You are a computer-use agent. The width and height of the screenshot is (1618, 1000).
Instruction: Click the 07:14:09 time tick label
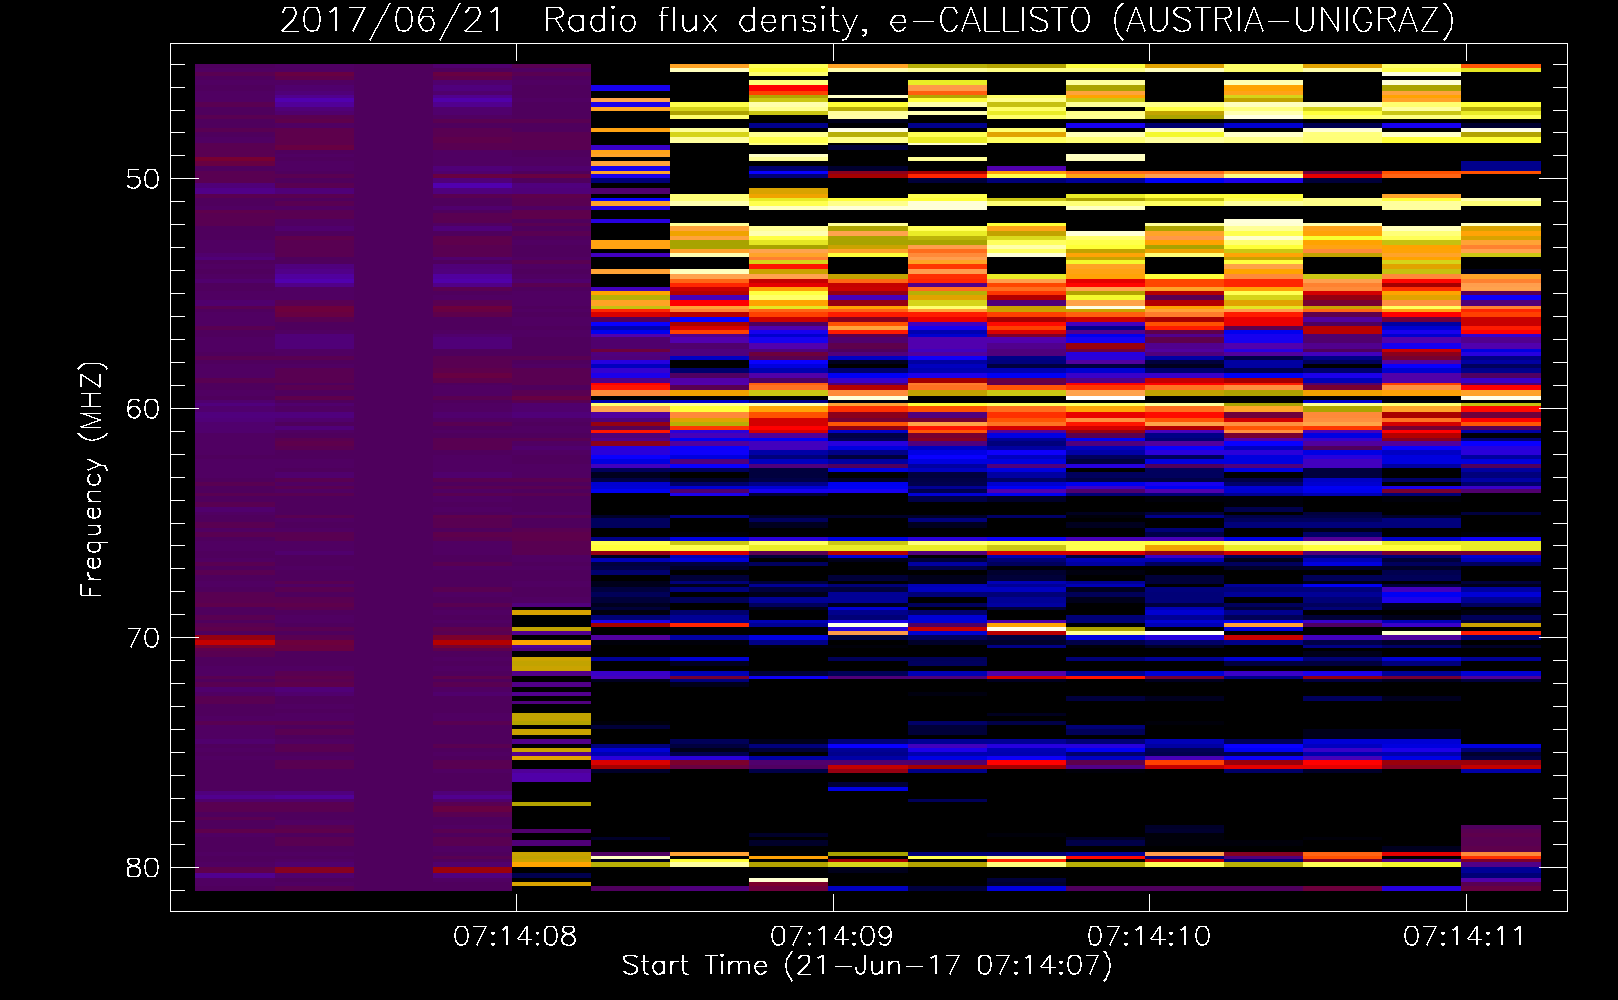click(832, 937)
